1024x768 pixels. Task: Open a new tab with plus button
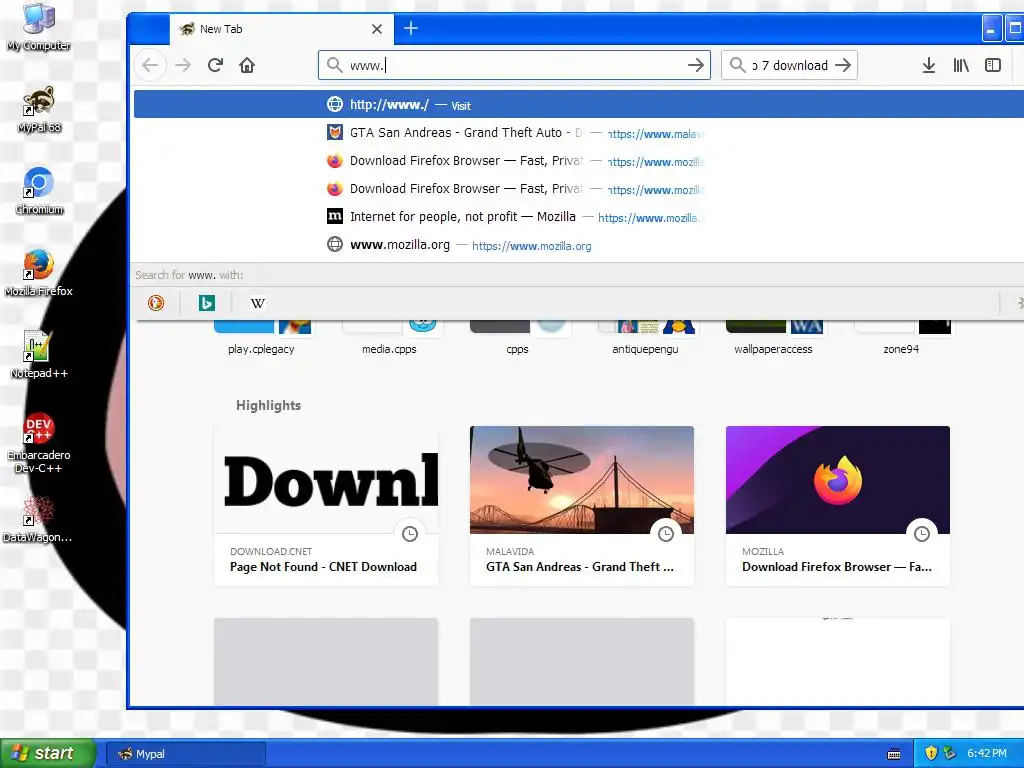coord(411,28)
